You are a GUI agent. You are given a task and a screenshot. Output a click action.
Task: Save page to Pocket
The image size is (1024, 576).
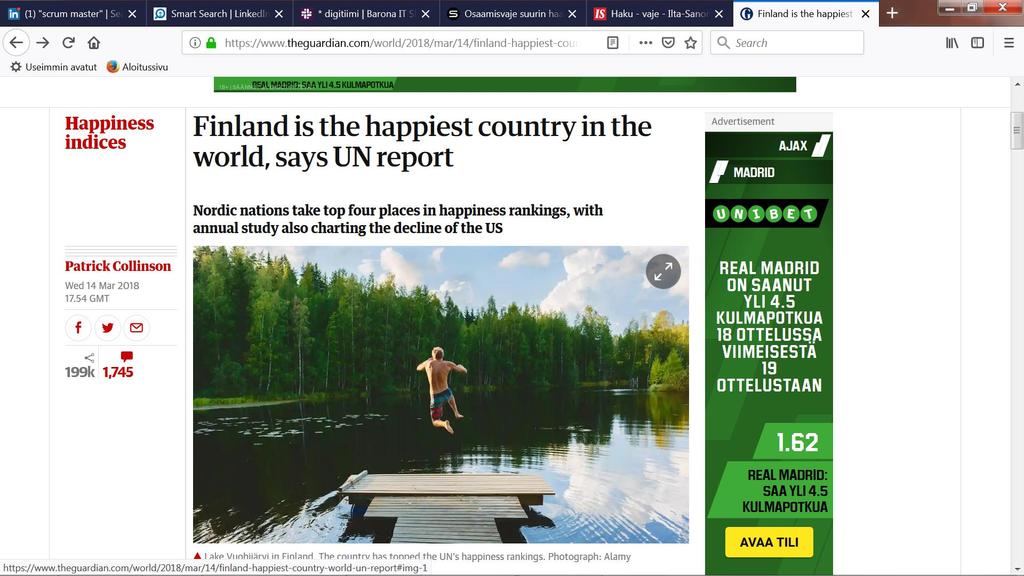click(668, 42)
